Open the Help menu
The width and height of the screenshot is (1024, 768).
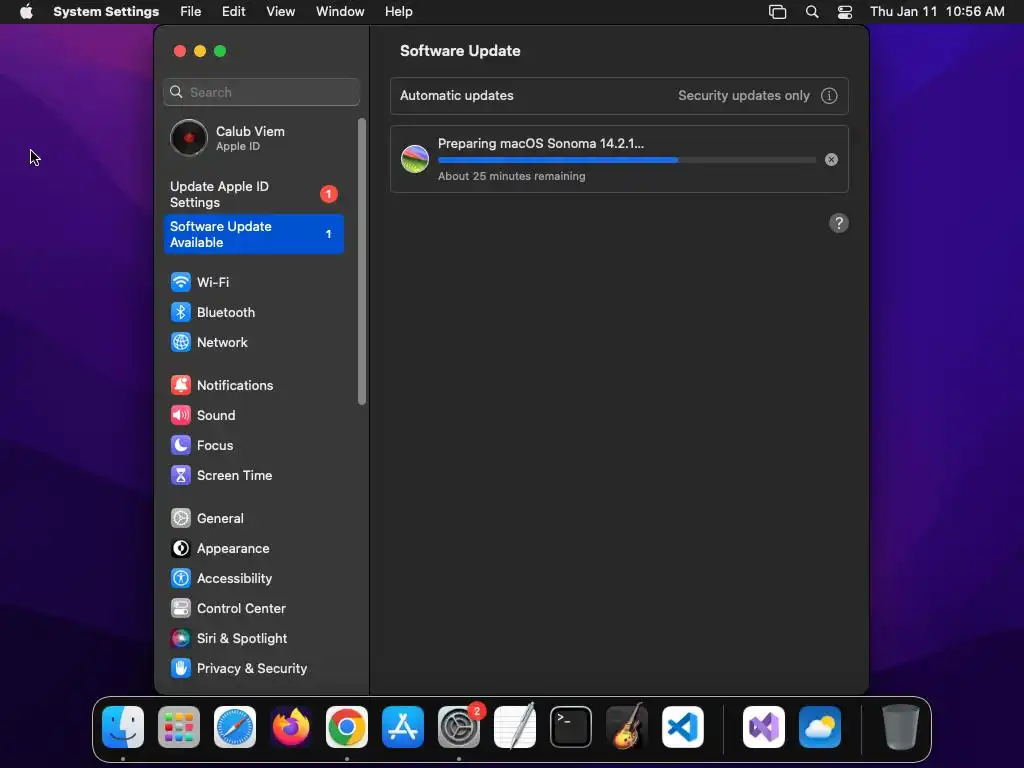[x=398, y=12]
